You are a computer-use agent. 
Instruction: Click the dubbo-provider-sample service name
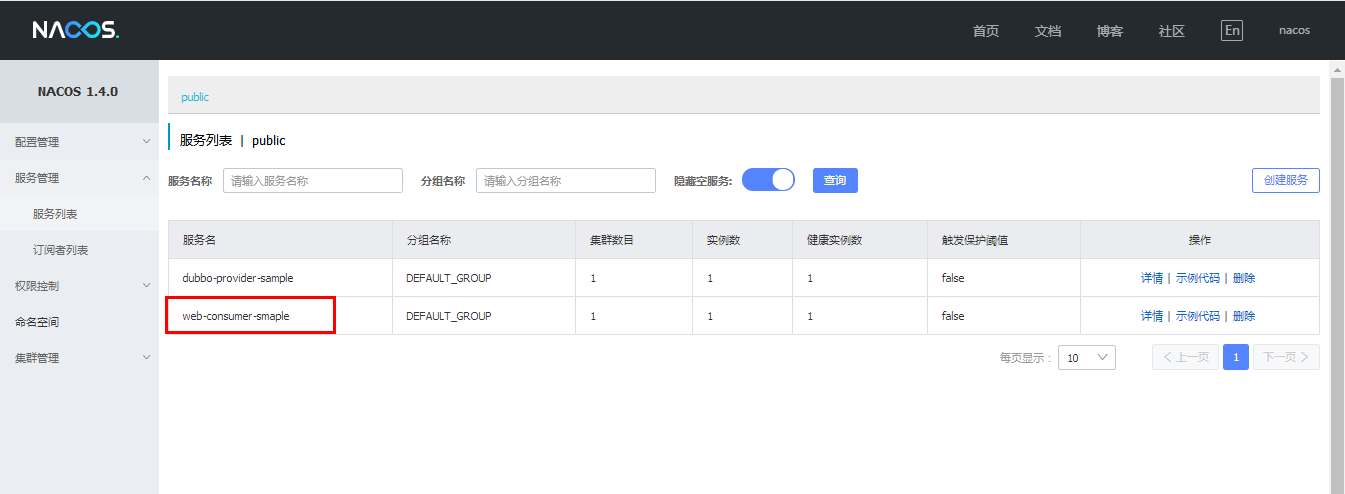[238, 278]
